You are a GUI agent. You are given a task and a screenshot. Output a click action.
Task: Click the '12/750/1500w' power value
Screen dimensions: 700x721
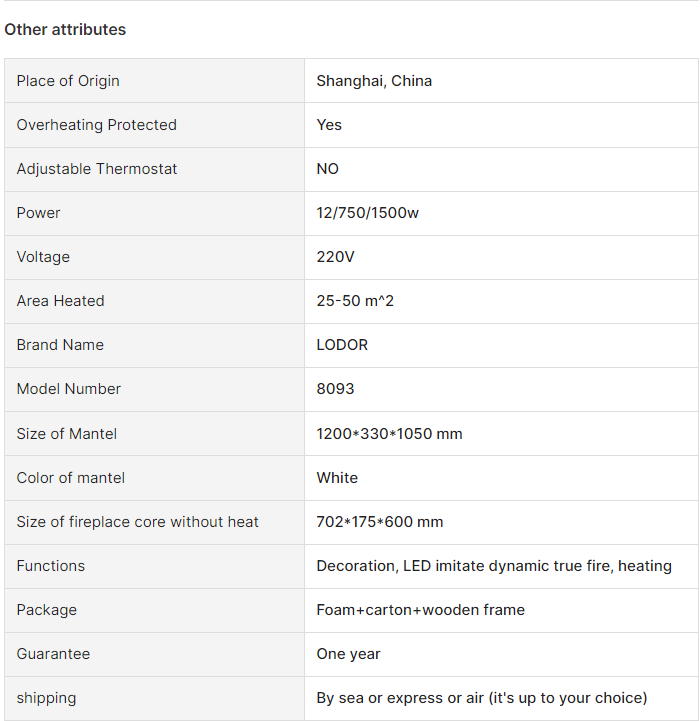click(368, 213)
